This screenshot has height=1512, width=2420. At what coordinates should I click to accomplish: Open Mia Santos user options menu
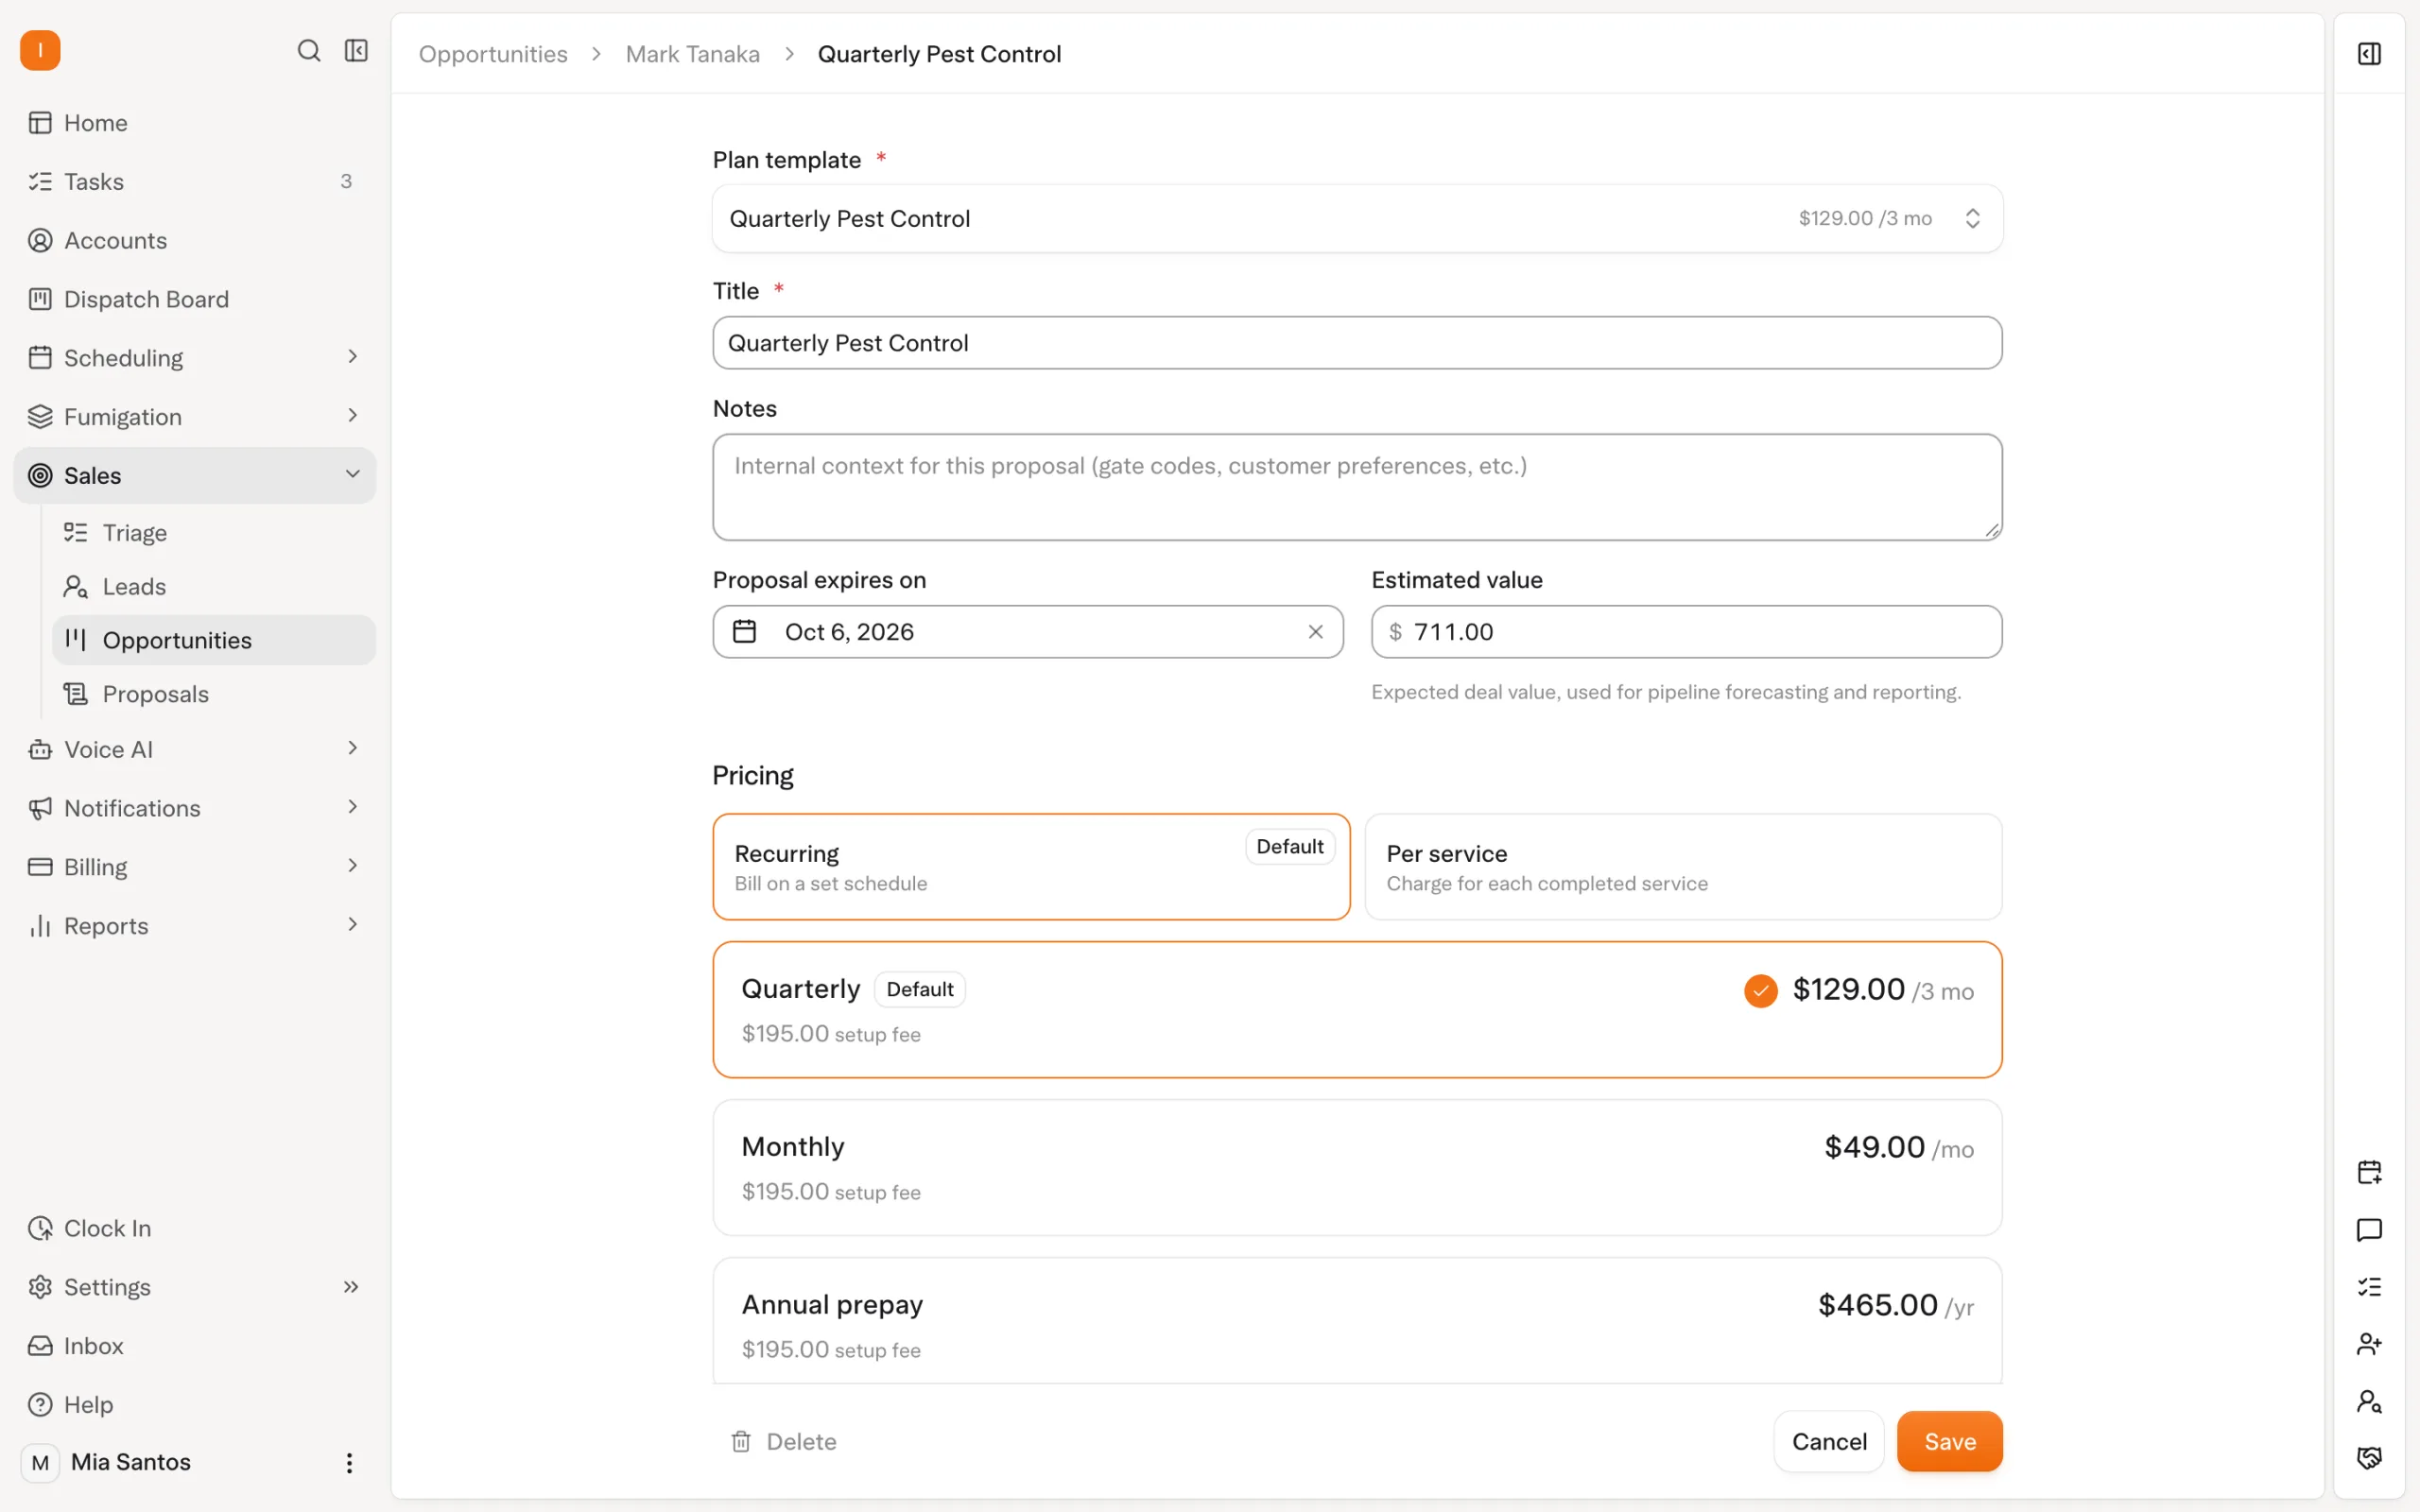pos(349,1463)
